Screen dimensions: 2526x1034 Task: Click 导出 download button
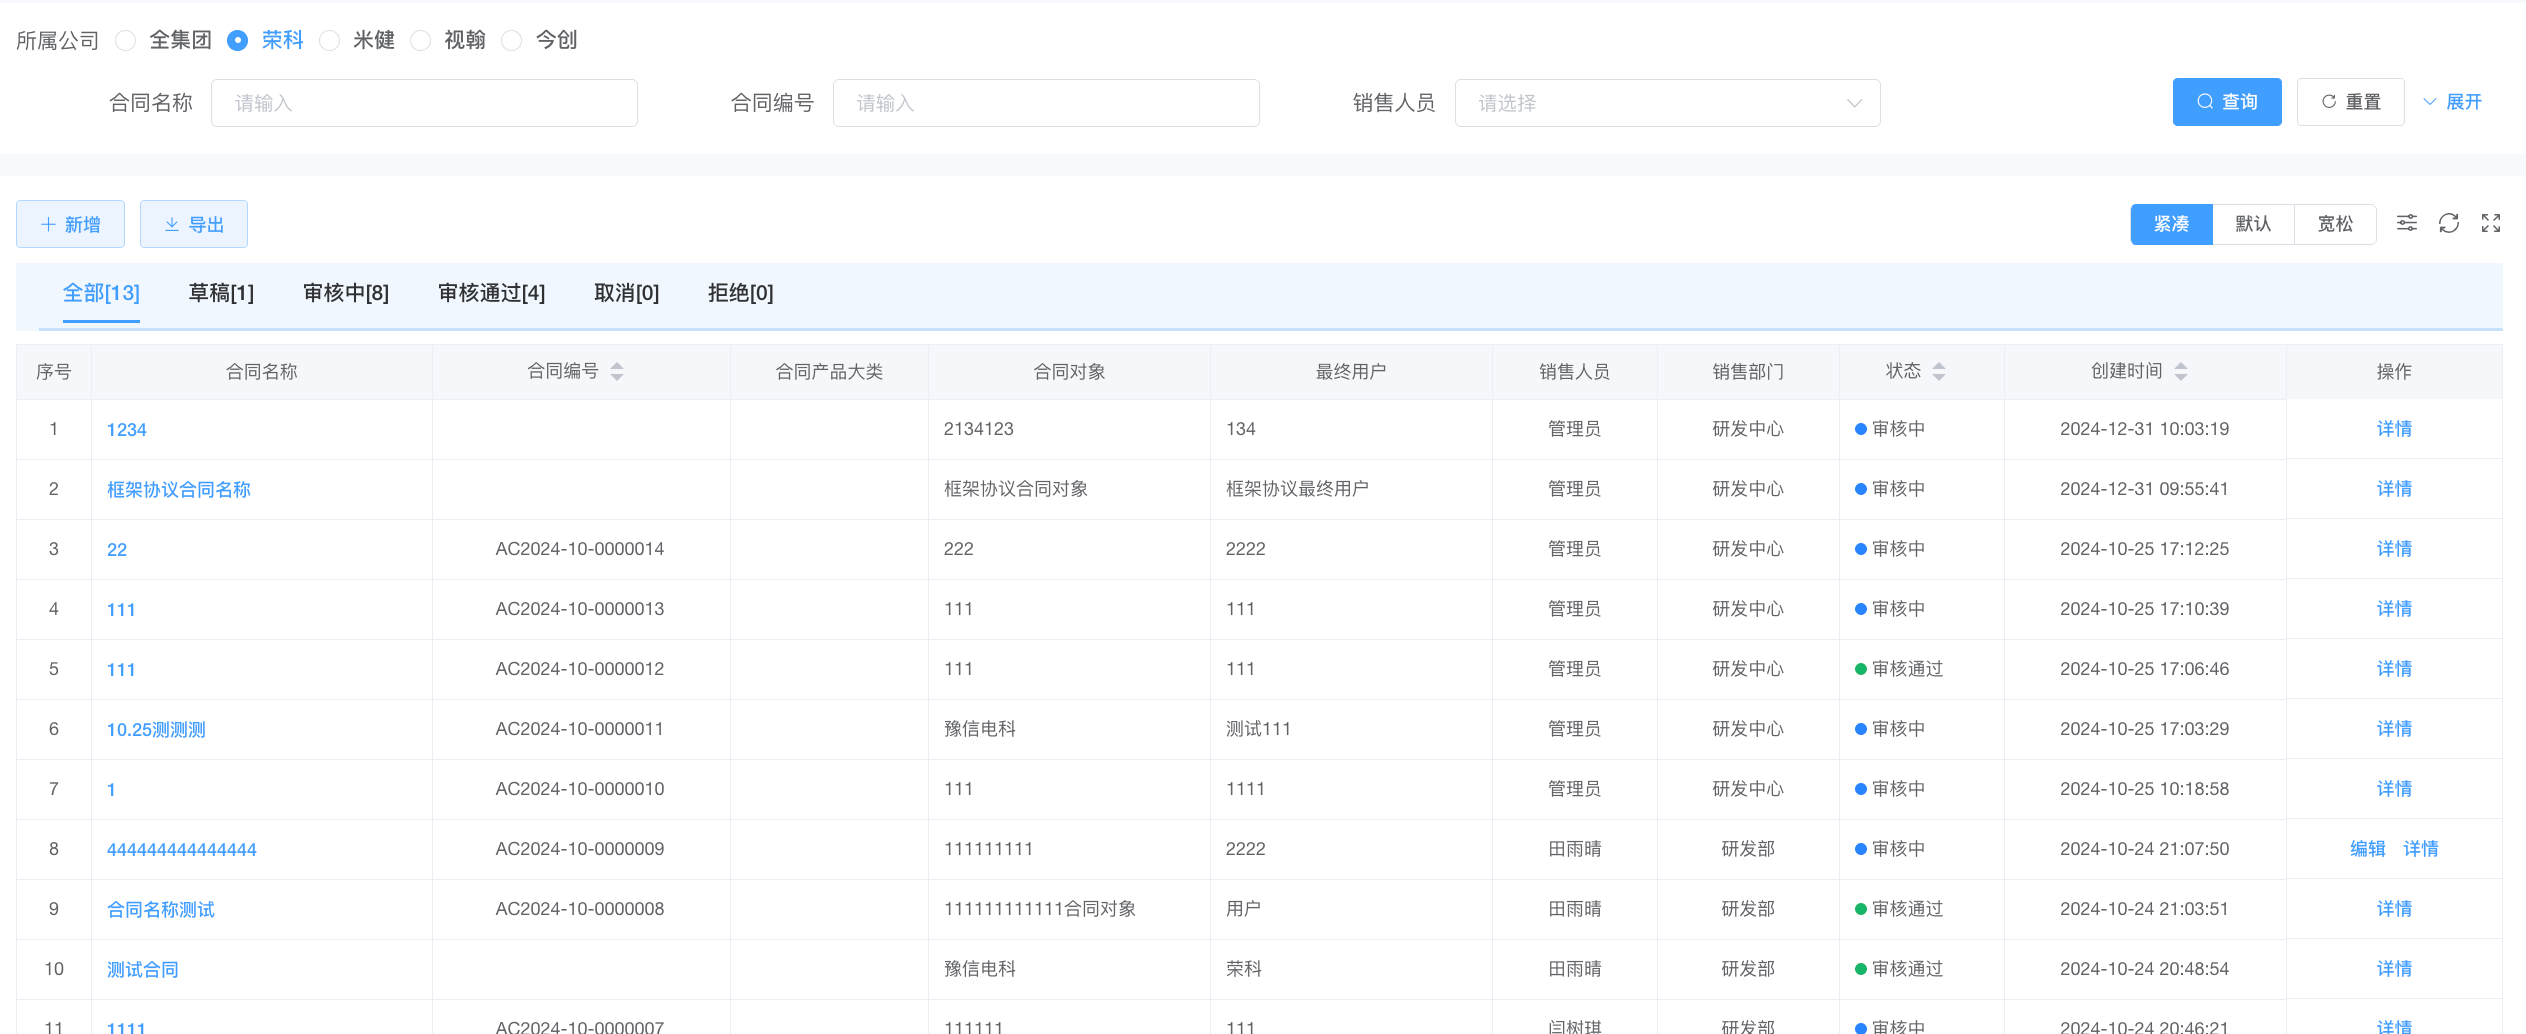tap(194, 224)
